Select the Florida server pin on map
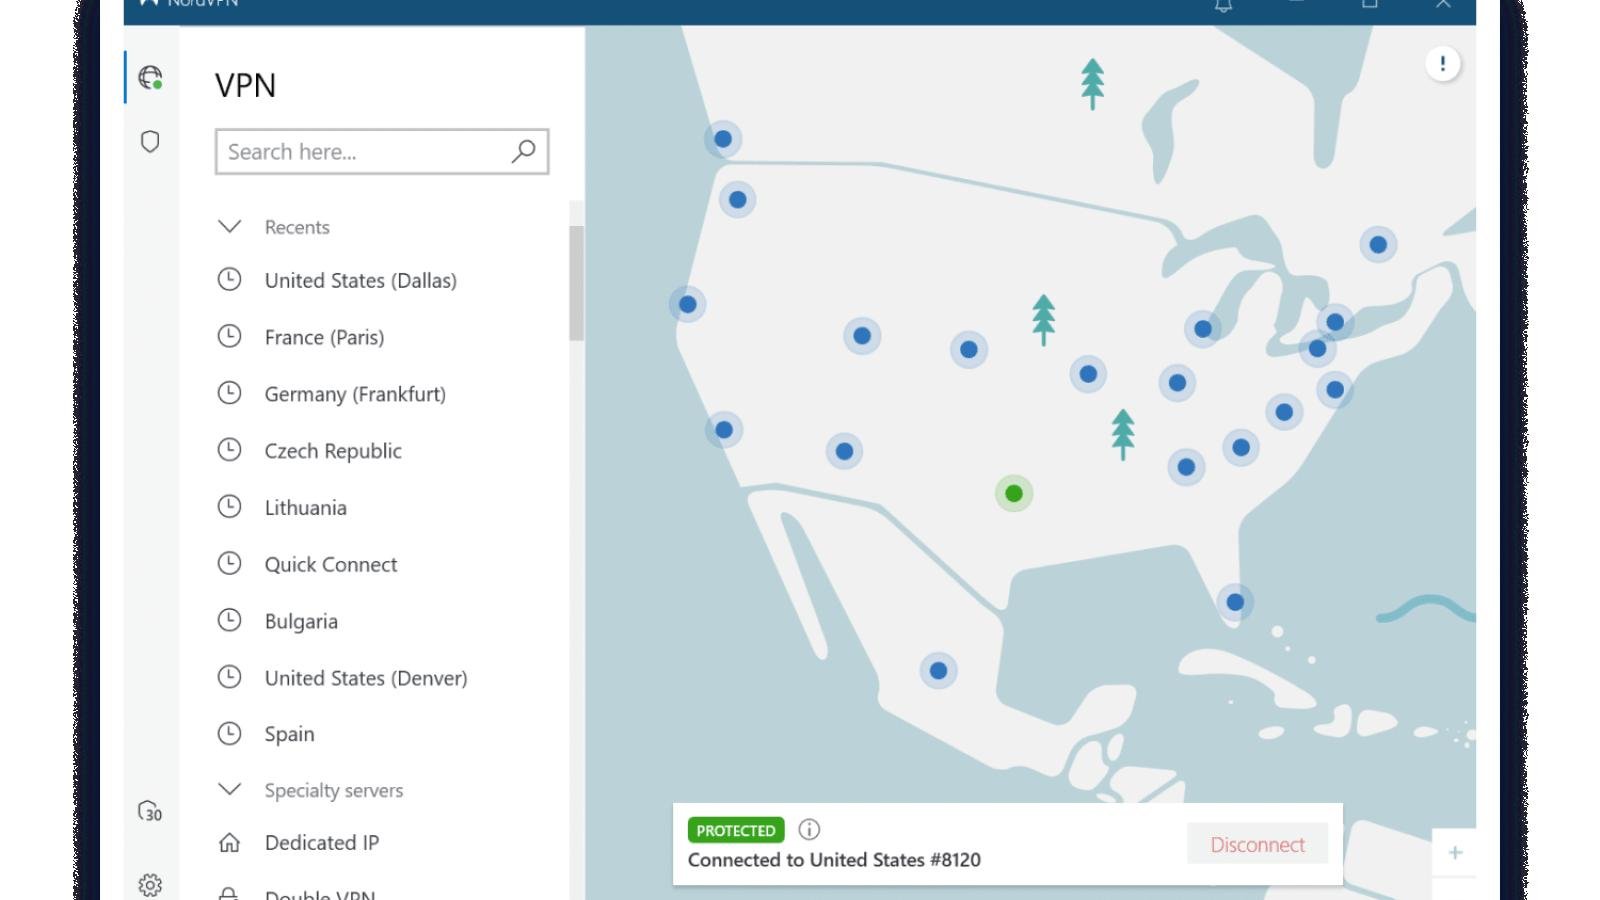 [x=1235, y=602]
